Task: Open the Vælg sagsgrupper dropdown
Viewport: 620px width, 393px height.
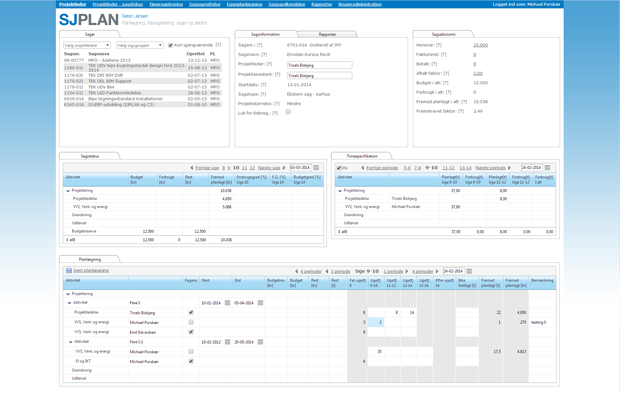Action: point(140,45)
